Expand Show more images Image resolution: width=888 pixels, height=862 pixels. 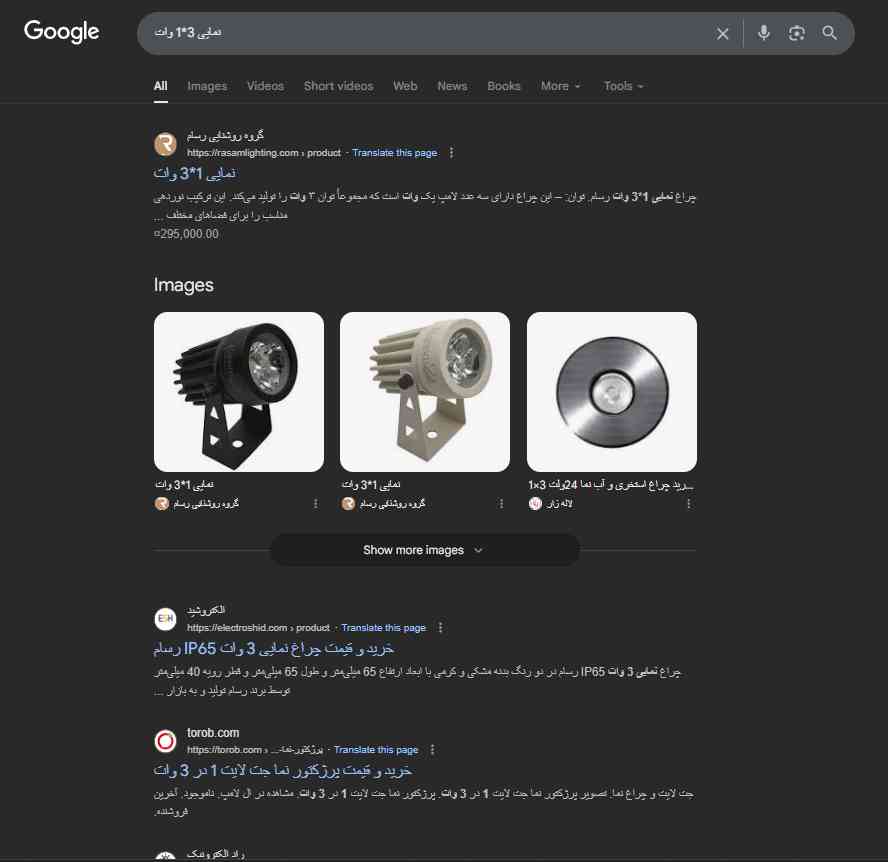(424, 550)
